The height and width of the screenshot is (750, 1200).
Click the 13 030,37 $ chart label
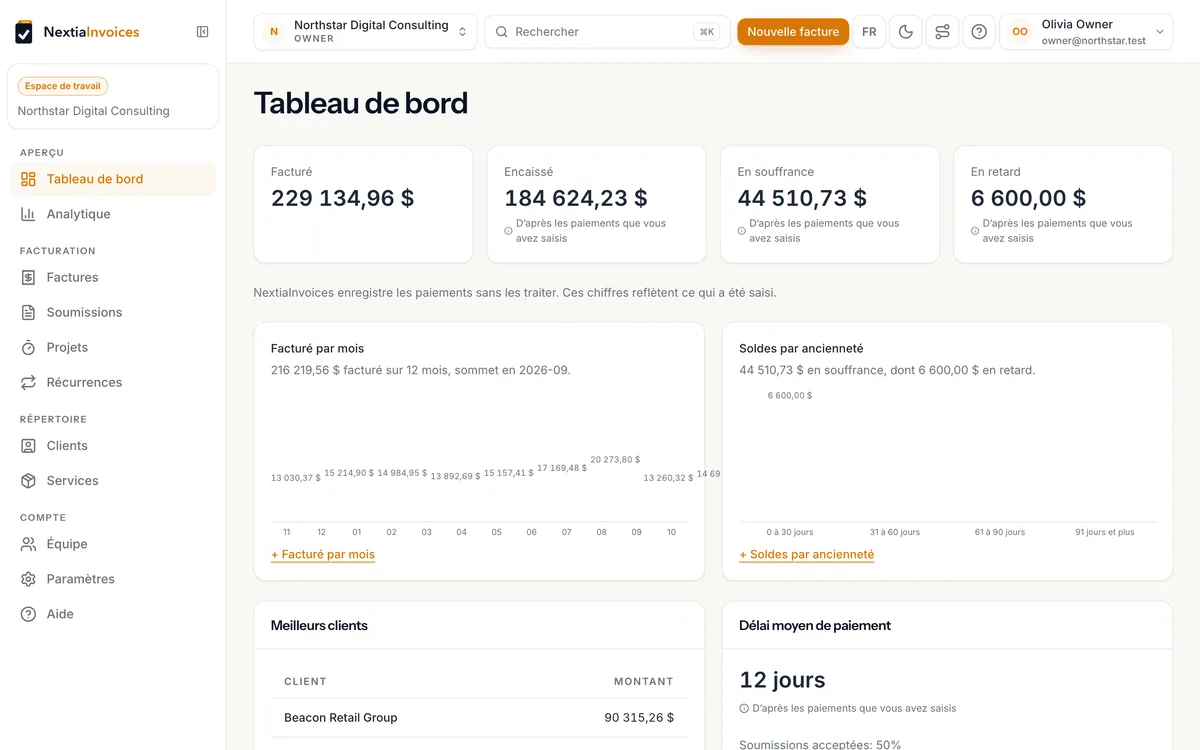coord(296,478)
